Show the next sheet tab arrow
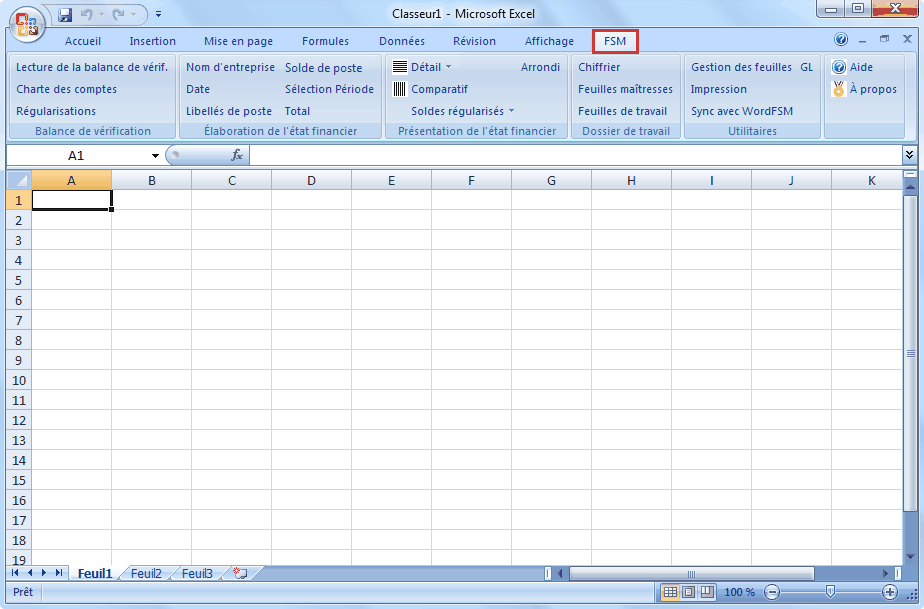The image size is (924, 609). 44,572
